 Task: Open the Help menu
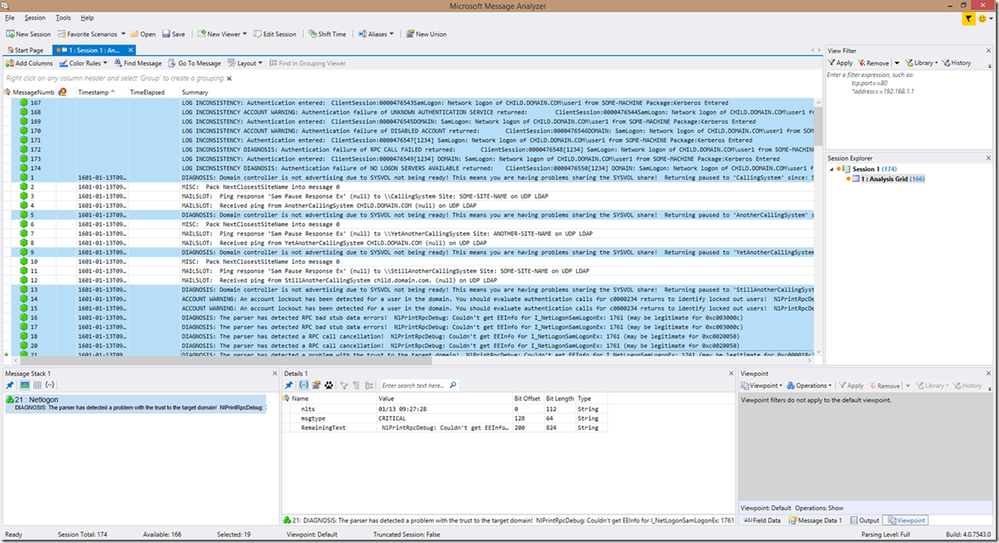click(x=87, y=18)
